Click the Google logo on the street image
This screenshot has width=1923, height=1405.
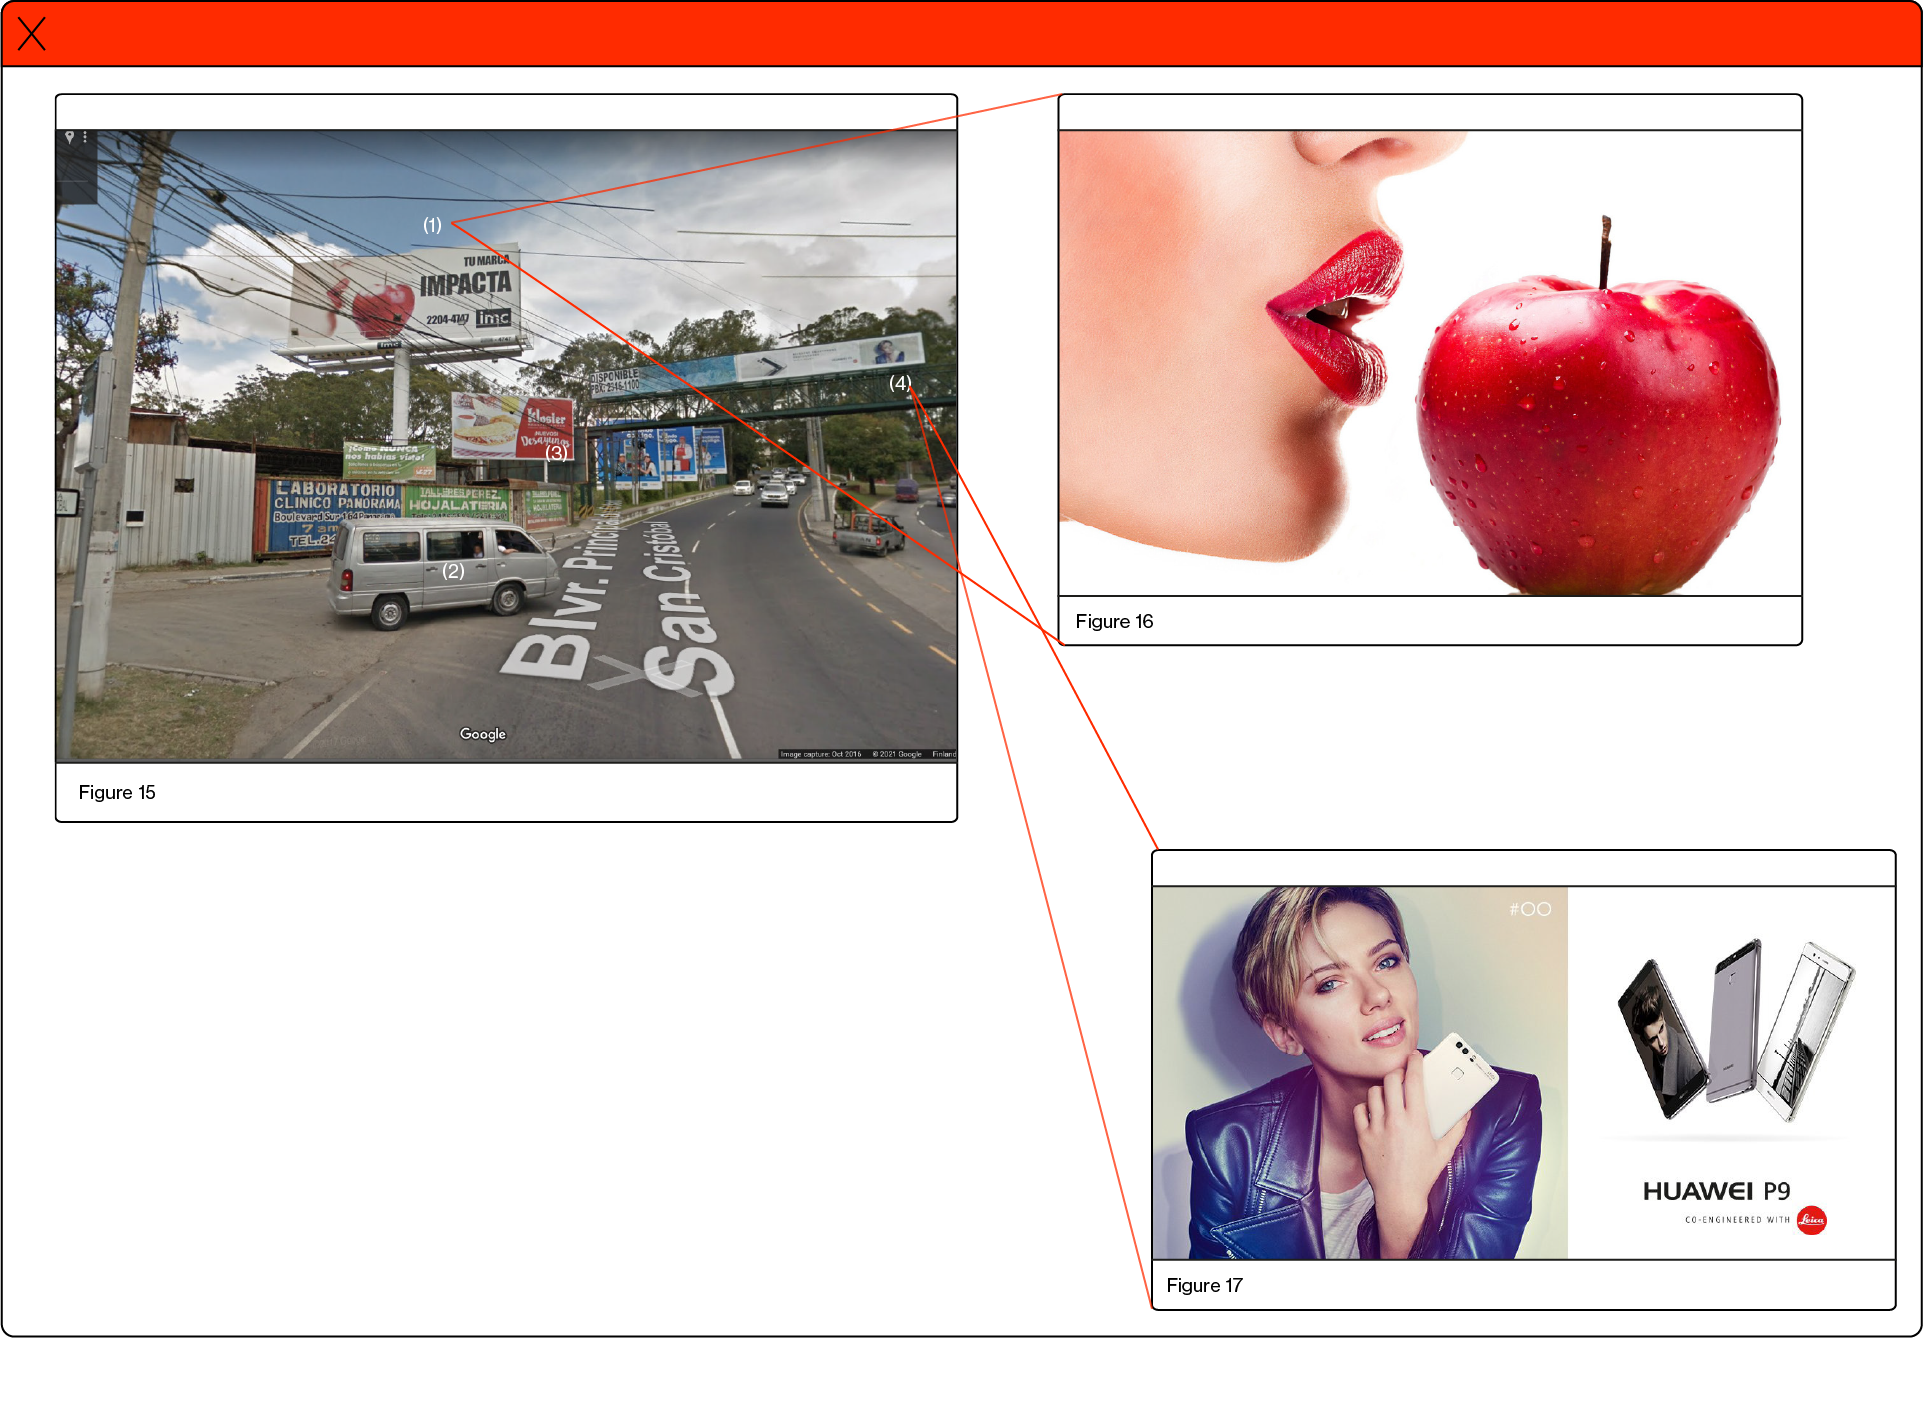(x=482, y=734)
